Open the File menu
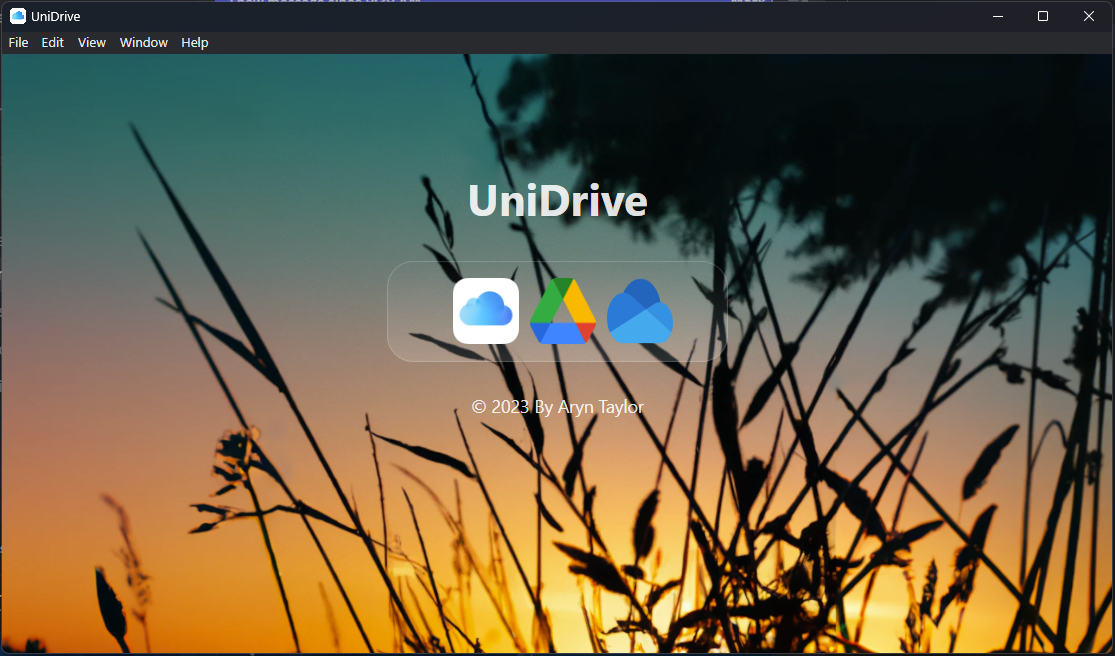 [x=18, y=43]
